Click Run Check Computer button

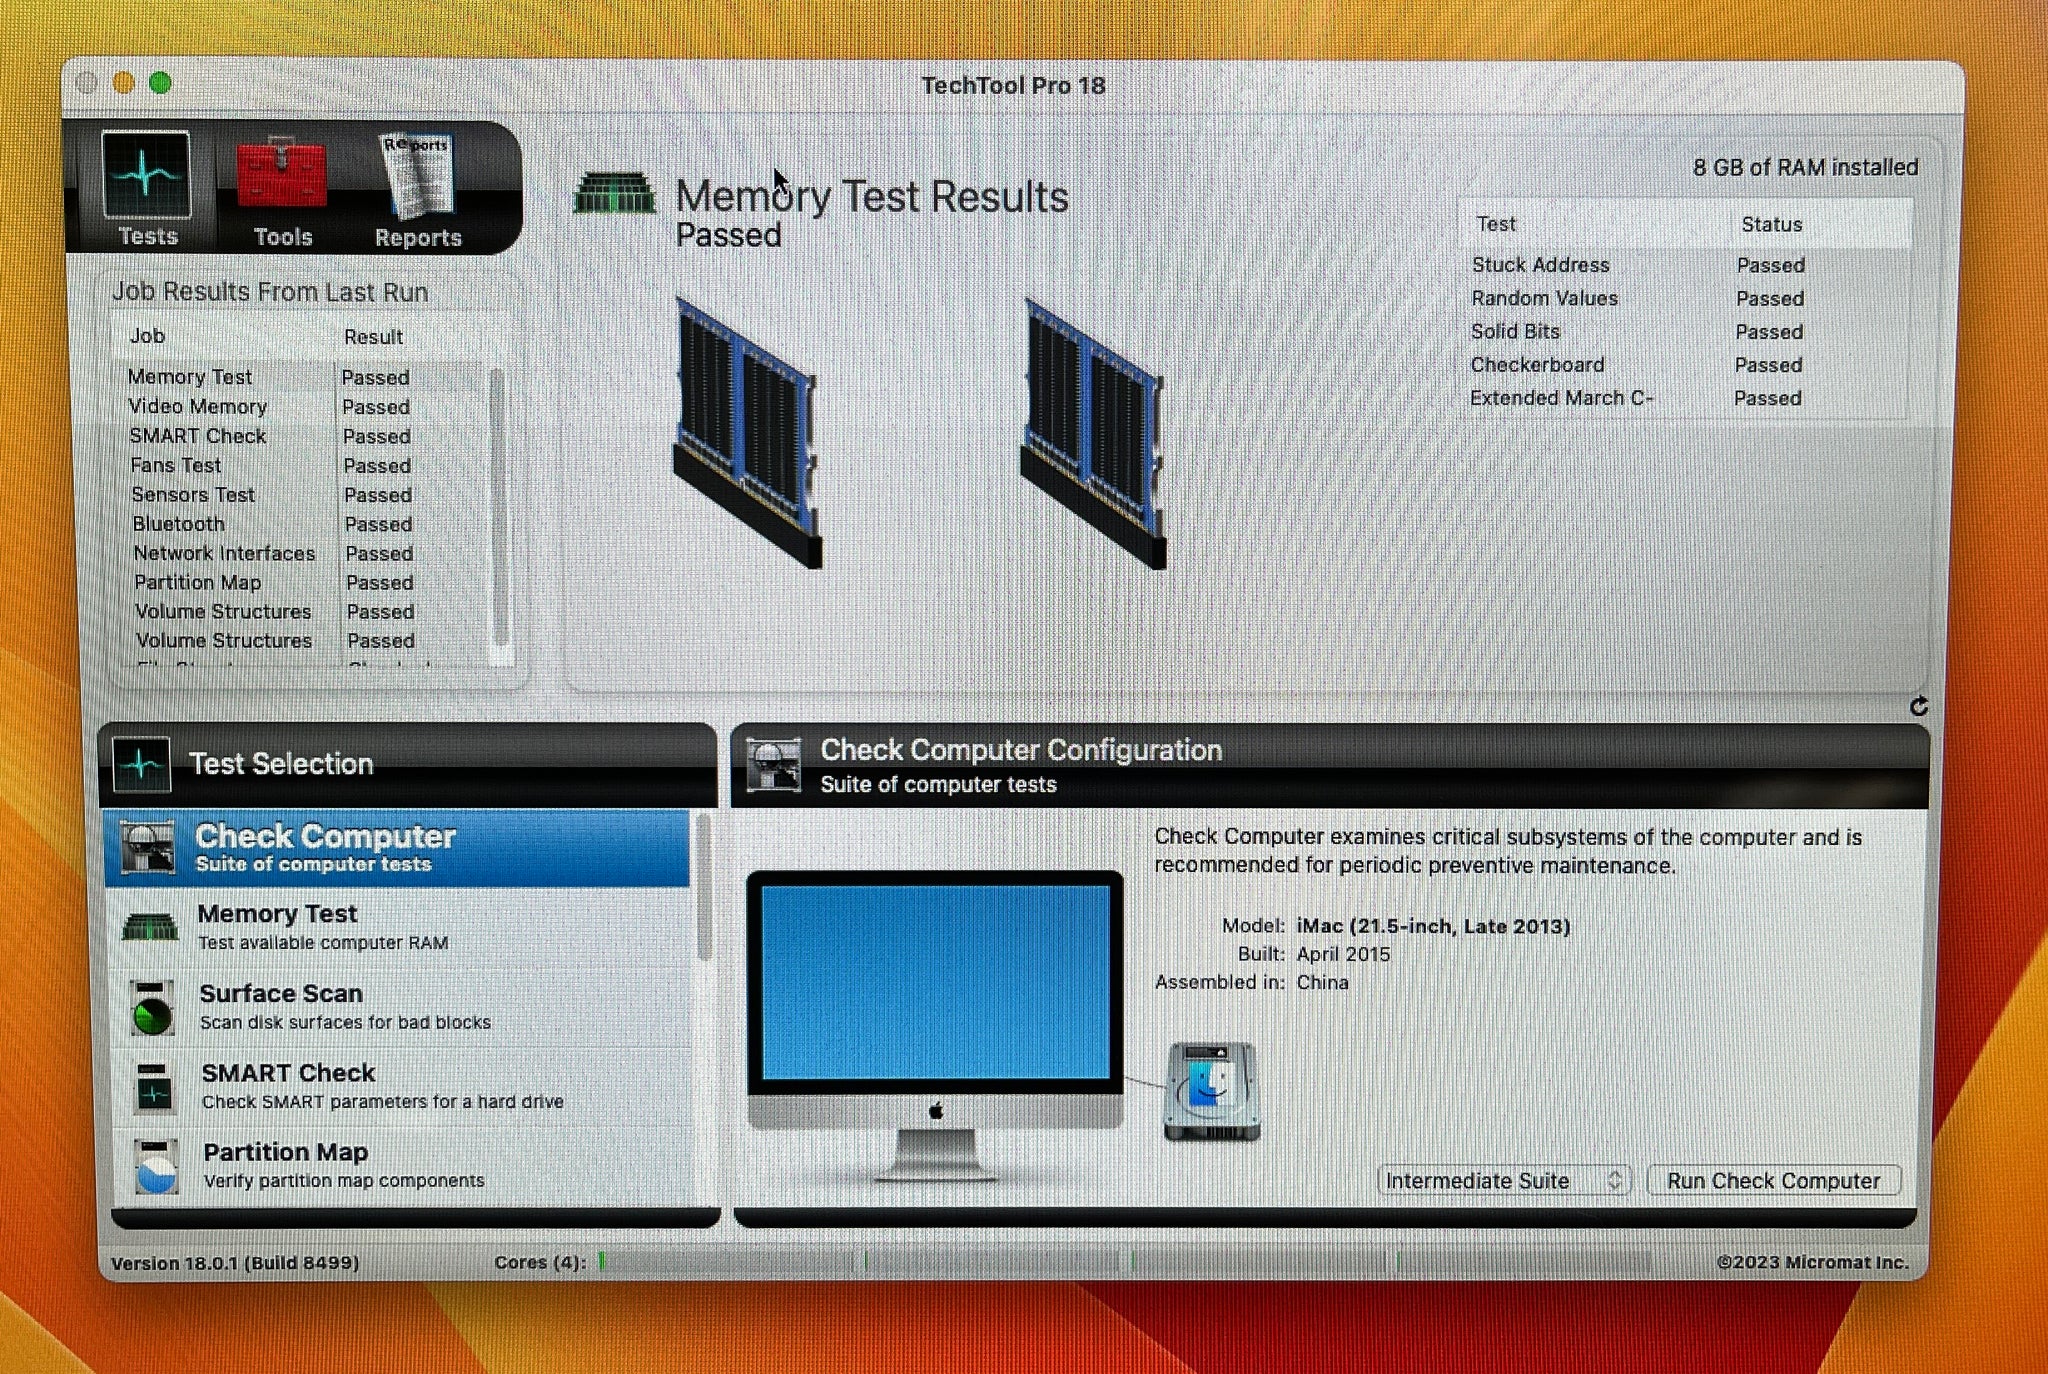[1773, 1181]
